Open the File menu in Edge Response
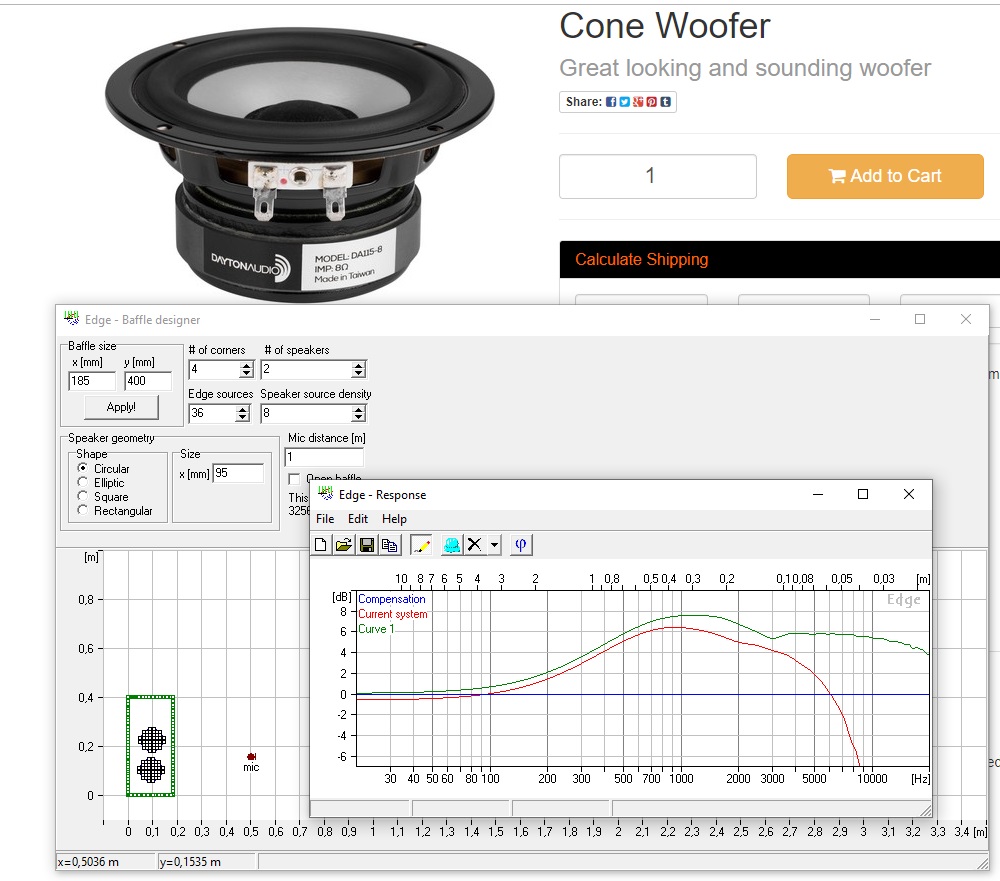The height and width of the screenshot is (881, 1000). pos(325,519)
